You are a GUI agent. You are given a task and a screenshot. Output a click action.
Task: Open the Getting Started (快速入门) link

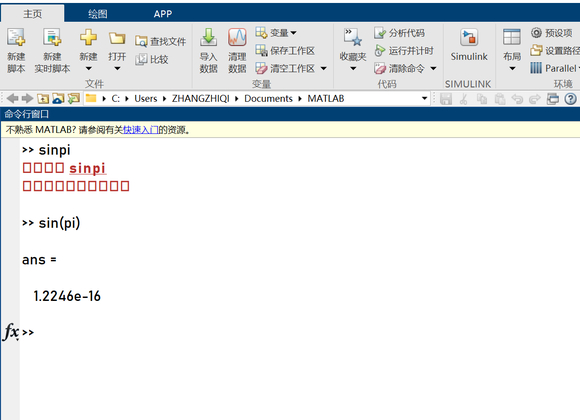(141, 130)
